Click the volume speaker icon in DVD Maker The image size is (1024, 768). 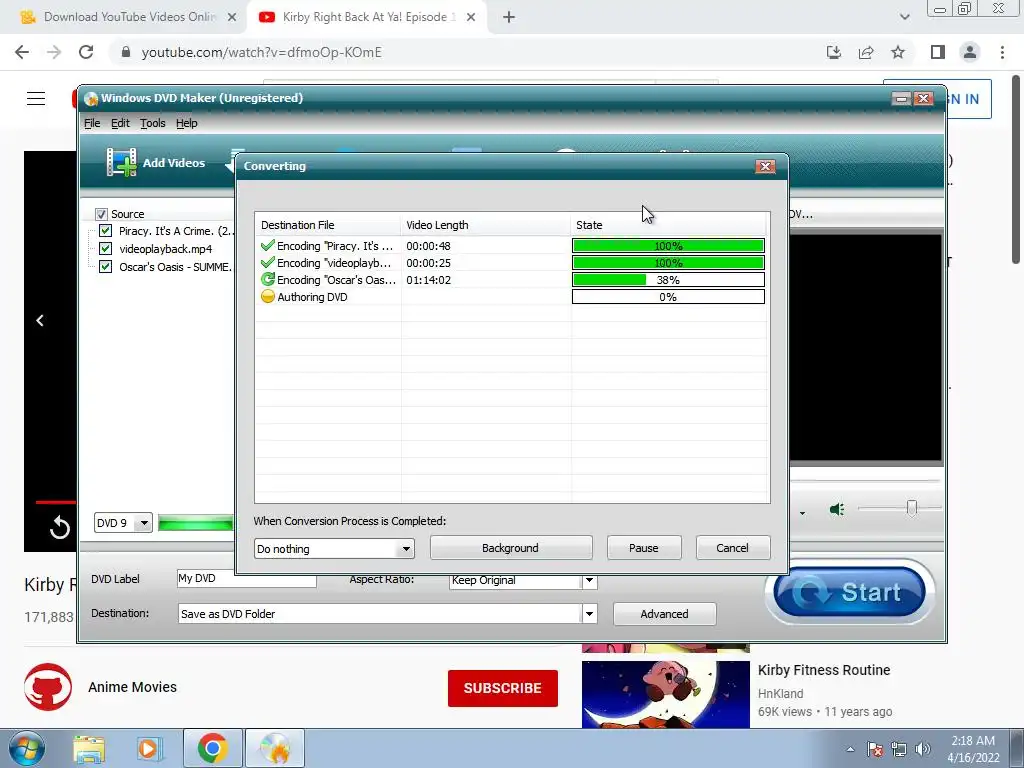click(x=837, y=509)
